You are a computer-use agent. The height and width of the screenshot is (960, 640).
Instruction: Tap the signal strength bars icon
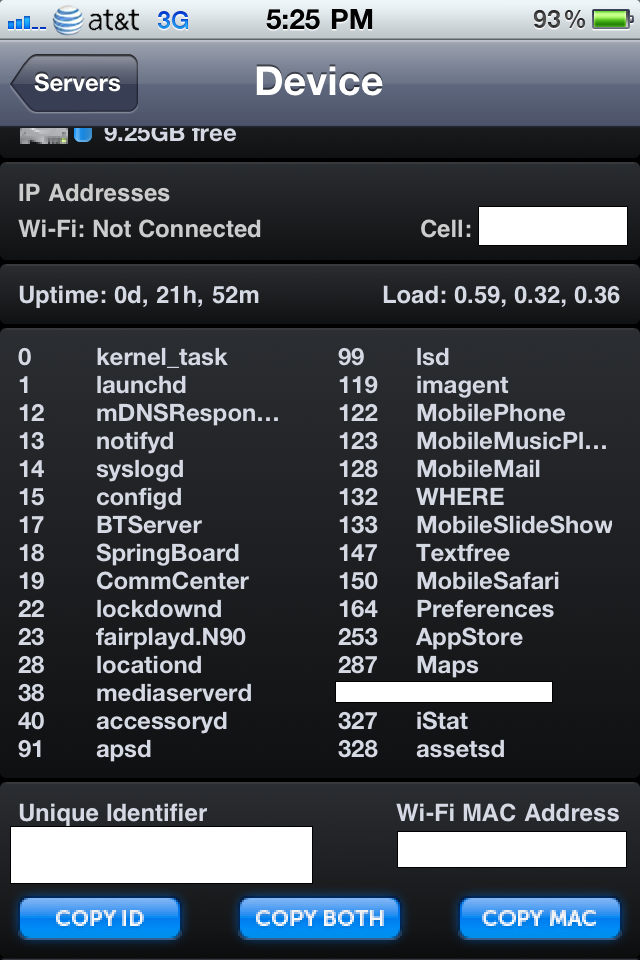click(26, 23)
